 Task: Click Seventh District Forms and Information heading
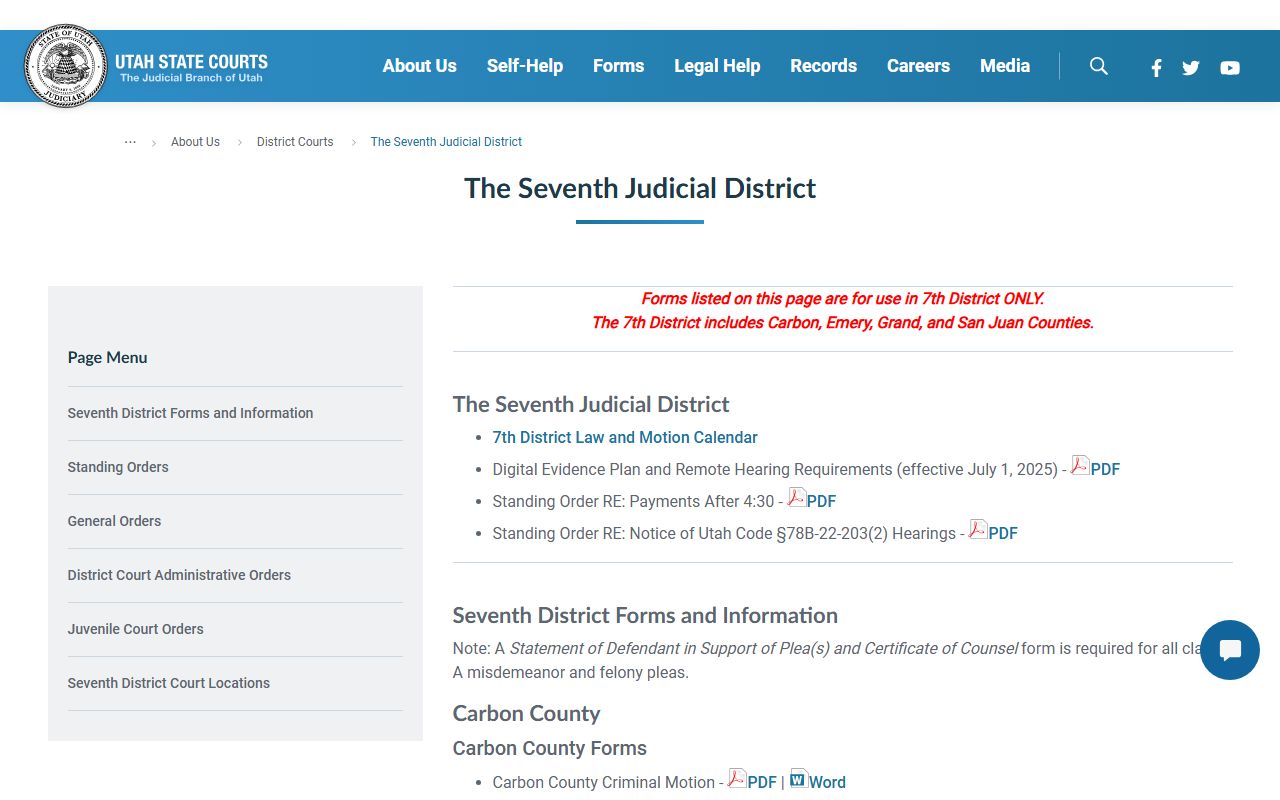pyautogui.click(x=645, y=616)
